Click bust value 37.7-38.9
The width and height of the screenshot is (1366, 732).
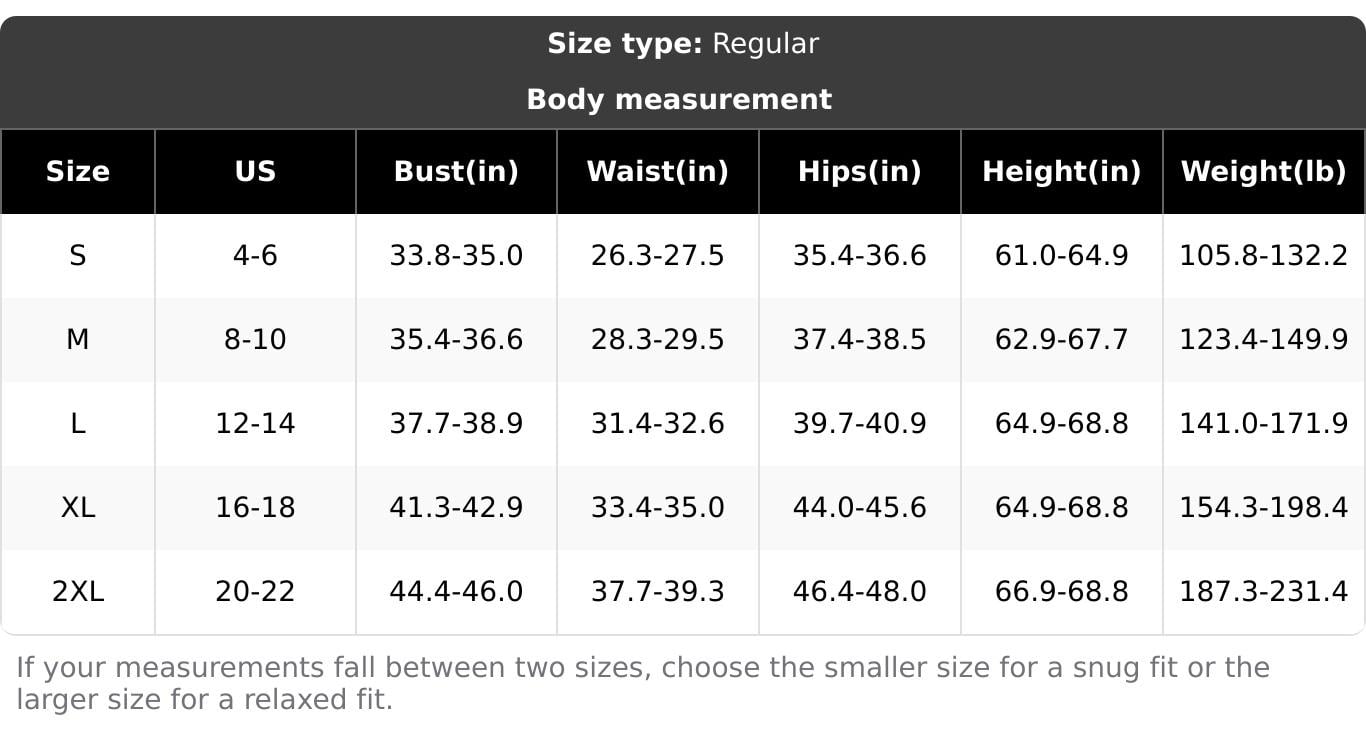tap(456, 424)
